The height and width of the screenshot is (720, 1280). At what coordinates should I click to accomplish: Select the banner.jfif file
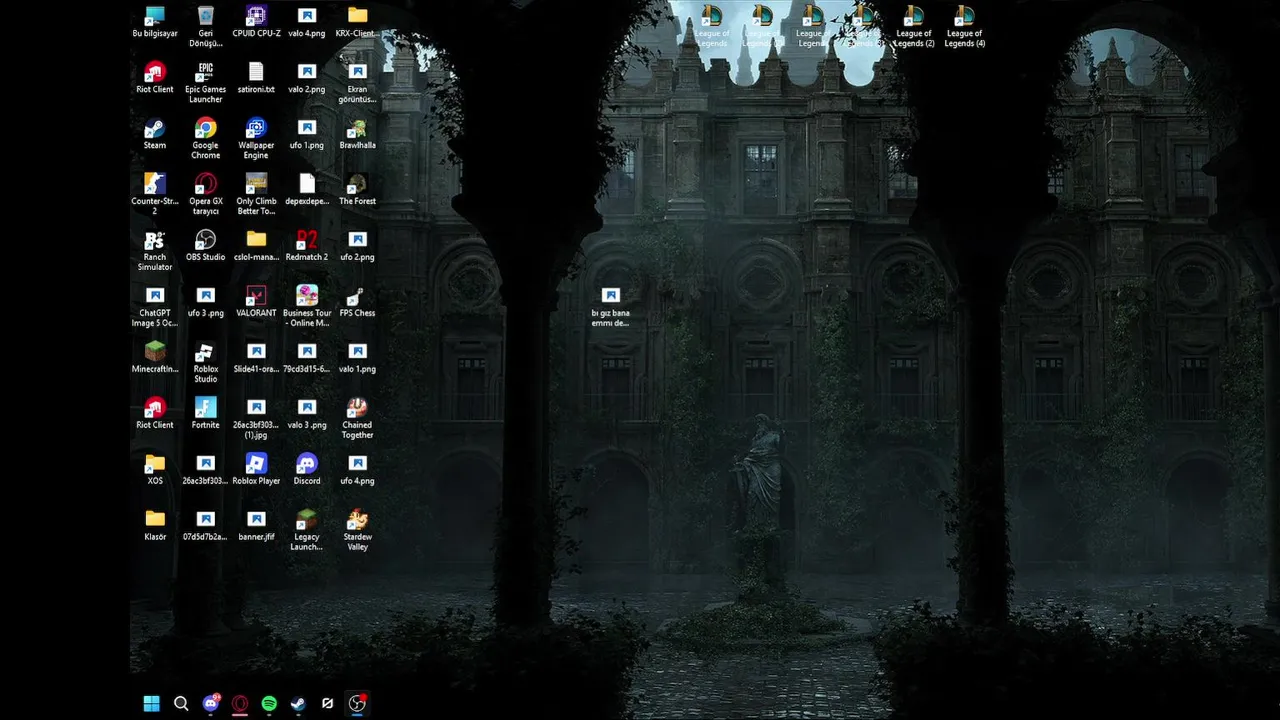click(256, 526)
